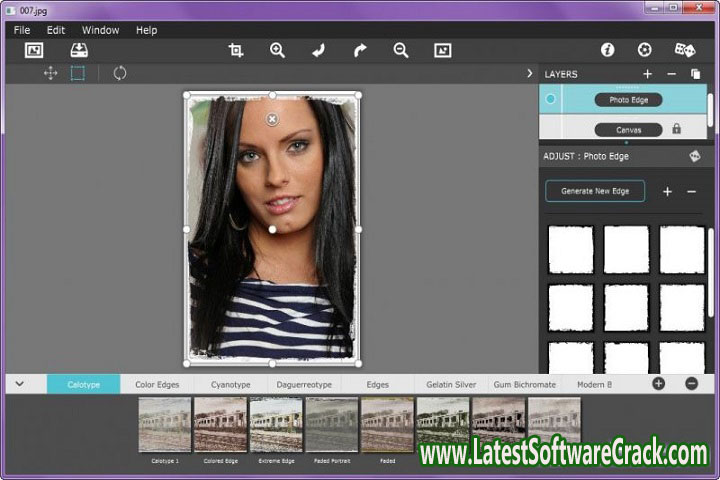Click minus beside Generate New Edge
Image resolution: width=720 pixels, height=480 pixels.
692,192
